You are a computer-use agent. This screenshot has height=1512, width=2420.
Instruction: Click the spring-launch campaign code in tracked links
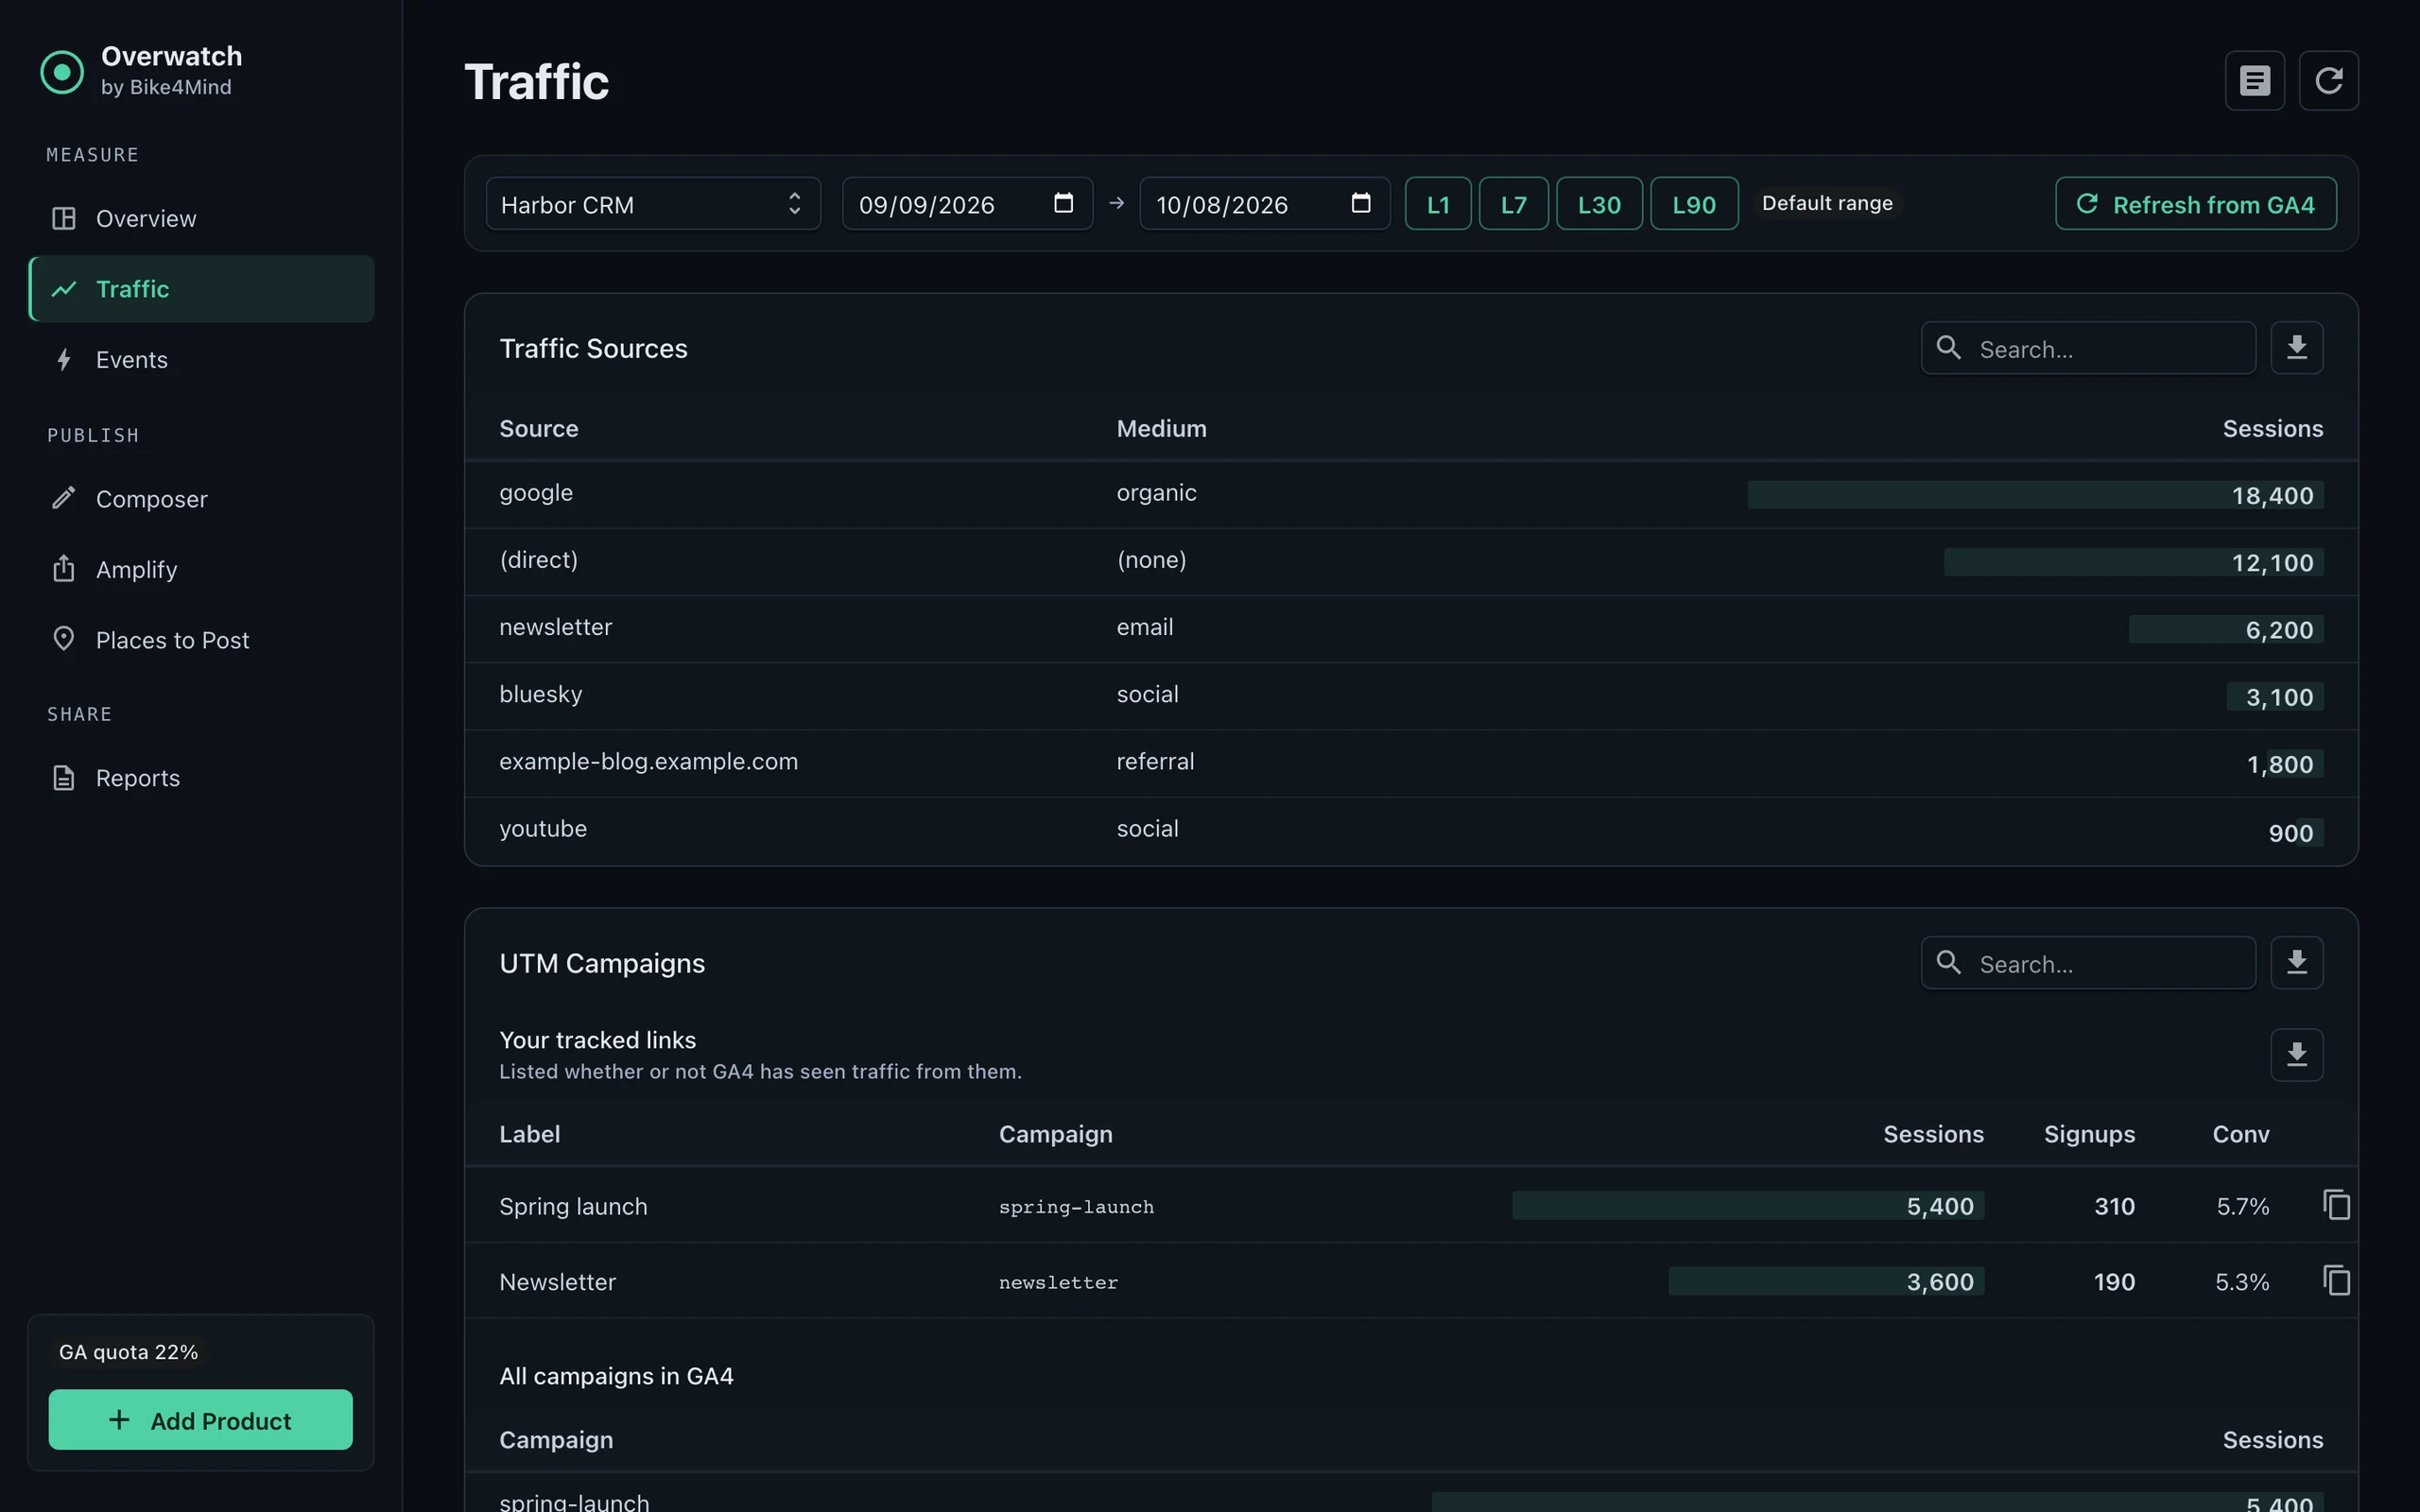coord(1076,1207)
